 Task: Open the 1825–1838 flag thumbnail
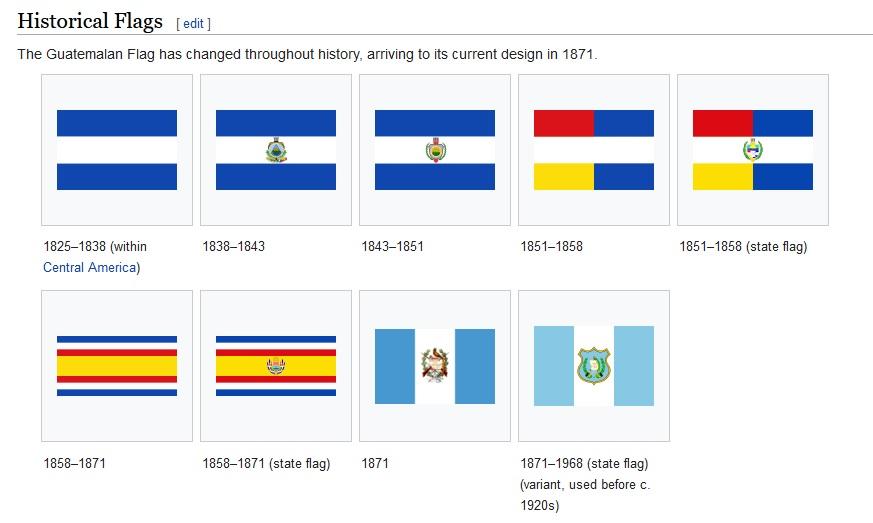click(x=117, y=150)
